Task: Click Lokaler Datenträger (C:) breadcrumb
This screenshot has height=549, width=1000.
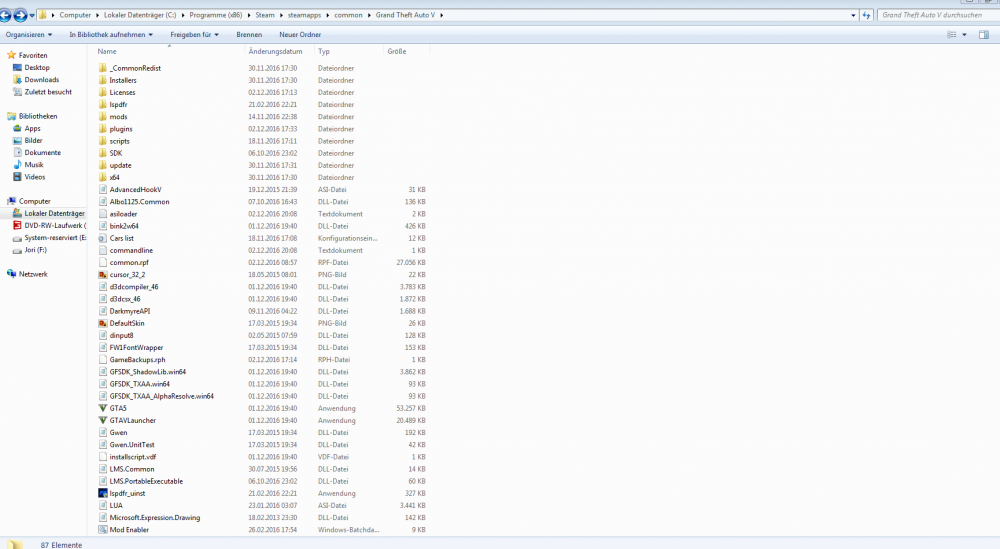Action: [x=140, y=15]
